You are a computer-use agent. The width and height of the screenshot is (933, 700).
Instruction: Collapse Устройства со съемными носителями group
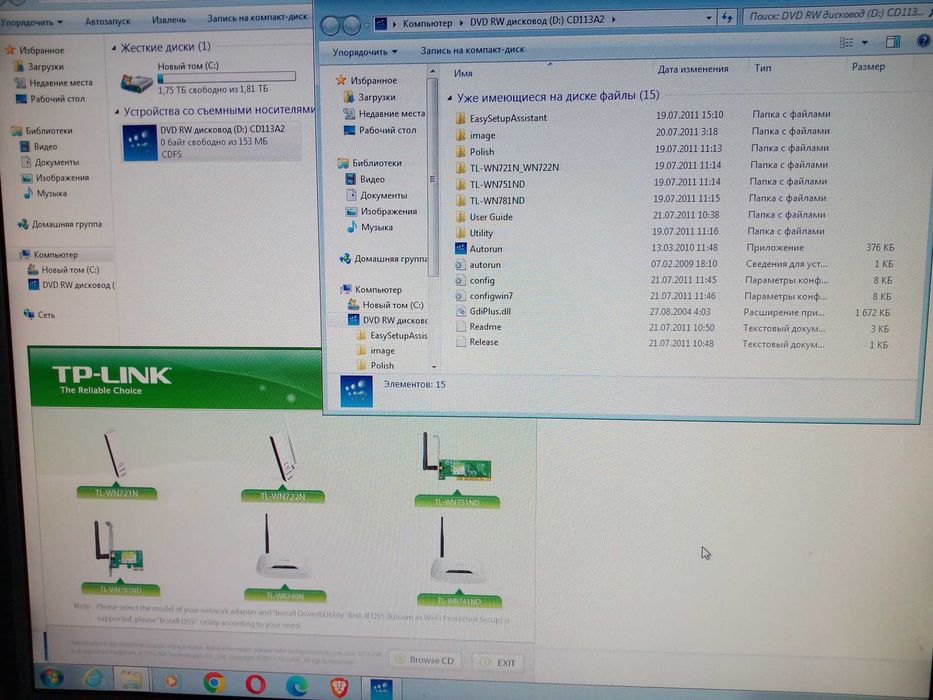point(117,111)
